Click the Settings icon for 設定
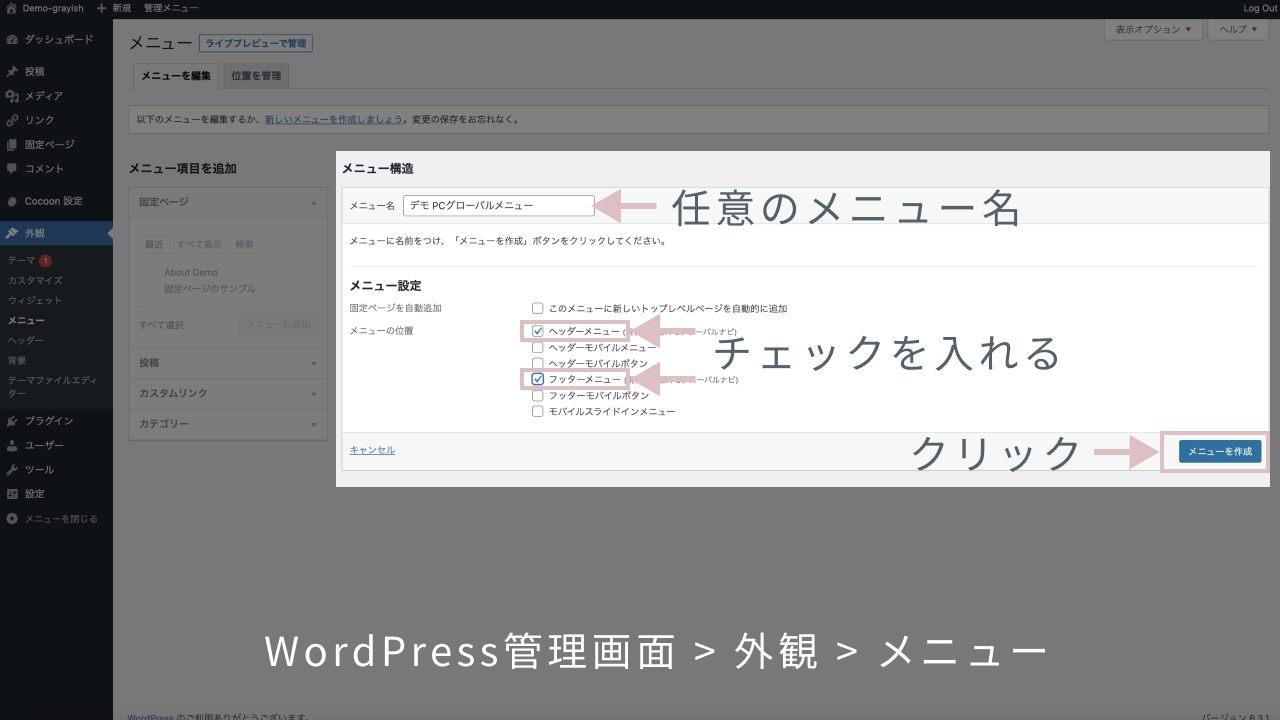This screenshot has height=720, width=1280. click(x=11, y=494)
